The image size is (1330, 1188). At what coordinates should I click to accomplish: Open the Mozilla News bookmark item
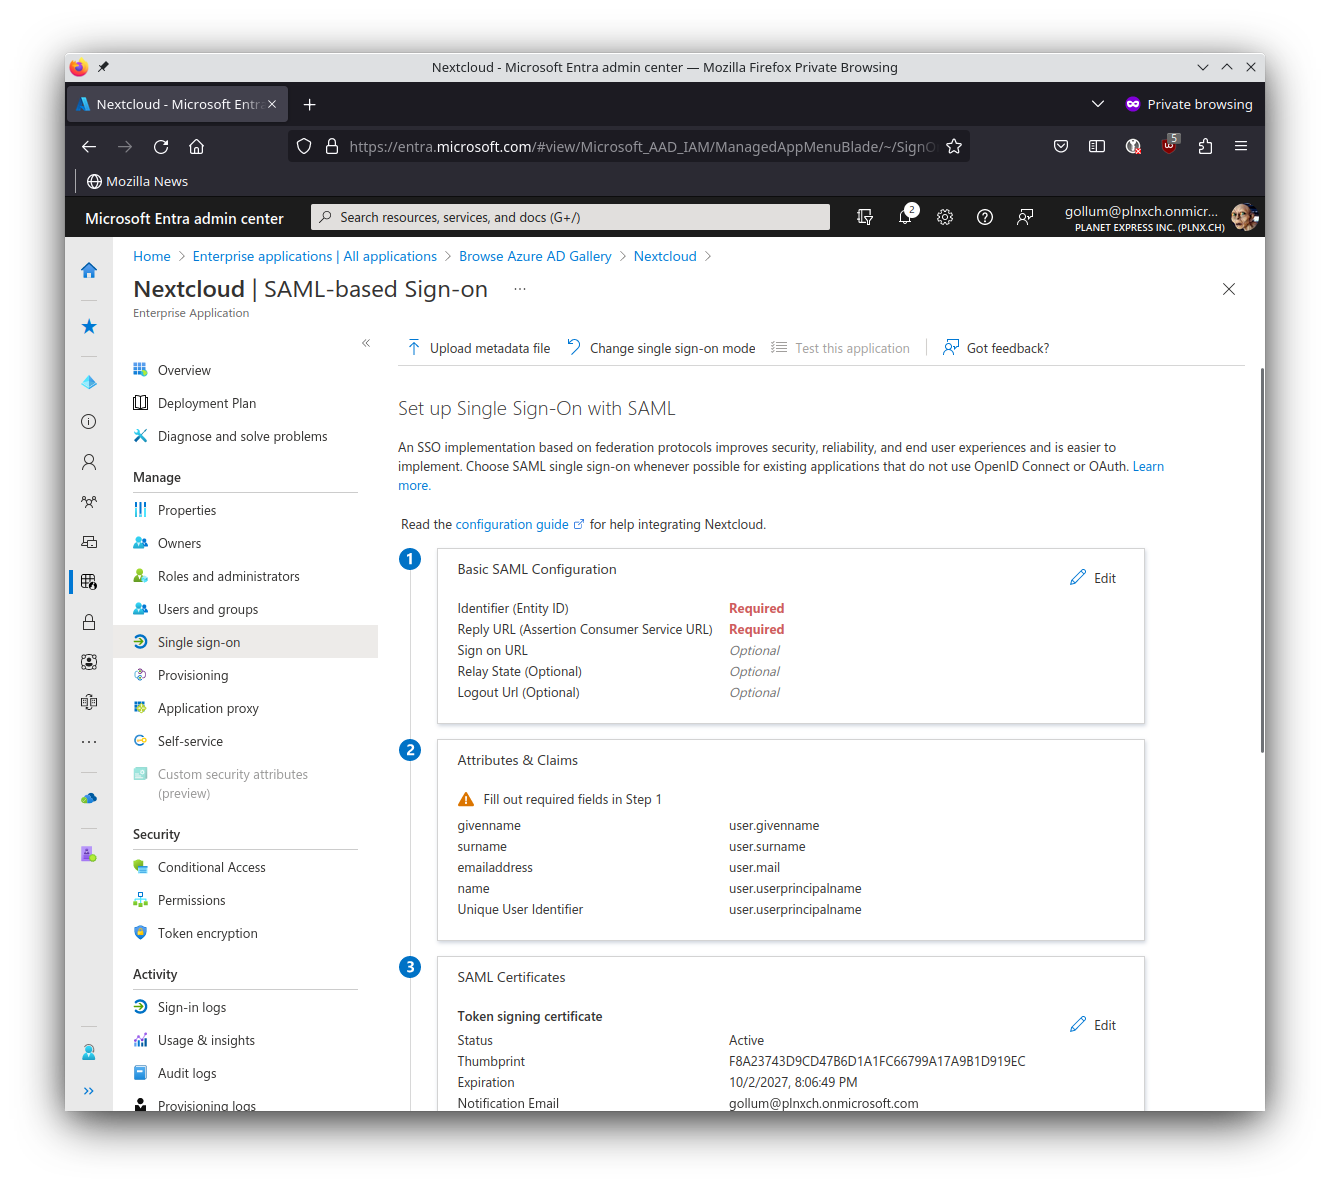pyautogui.click(x=137, y=181)
